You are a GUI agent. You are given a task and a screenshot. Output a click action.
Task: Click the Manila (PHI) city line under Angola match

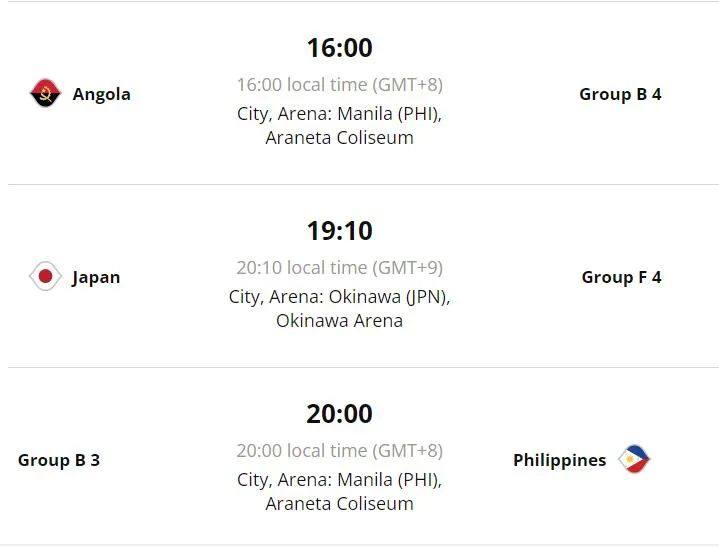coord(339,113)
